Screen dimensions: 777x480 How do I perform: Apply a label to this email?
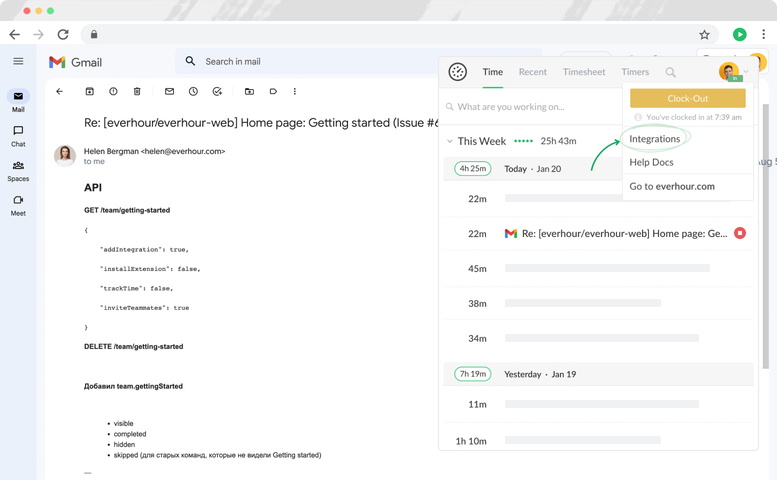click(273, 91)
